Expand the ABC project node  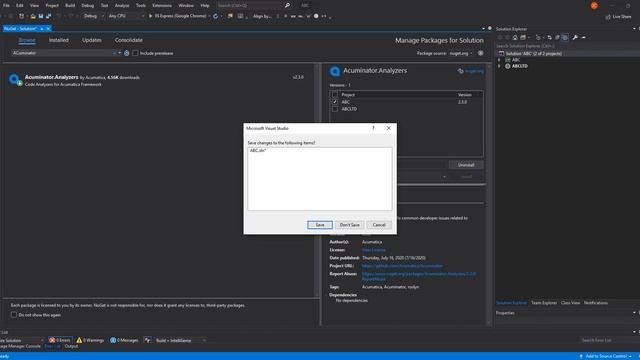499,60
